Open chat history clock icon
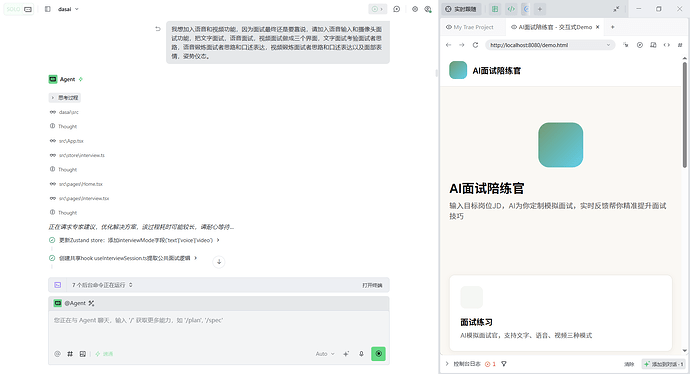The height and width of the screenshot is (374, 690). 396,9
